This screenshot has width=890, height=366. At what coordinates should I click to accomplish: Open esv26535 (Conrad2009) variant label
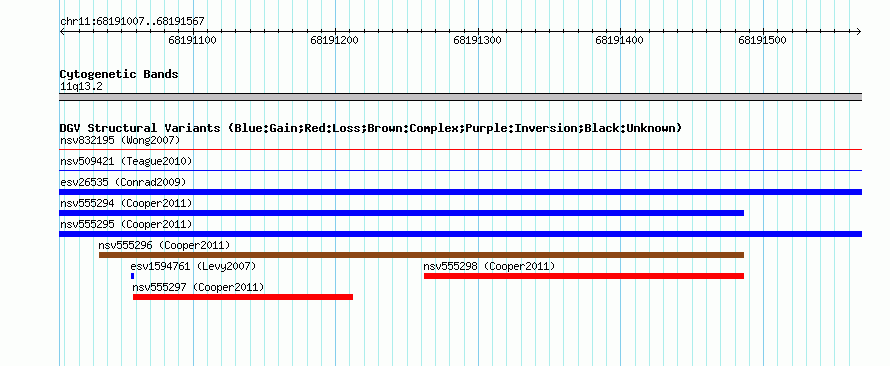(x=123, y=182)
